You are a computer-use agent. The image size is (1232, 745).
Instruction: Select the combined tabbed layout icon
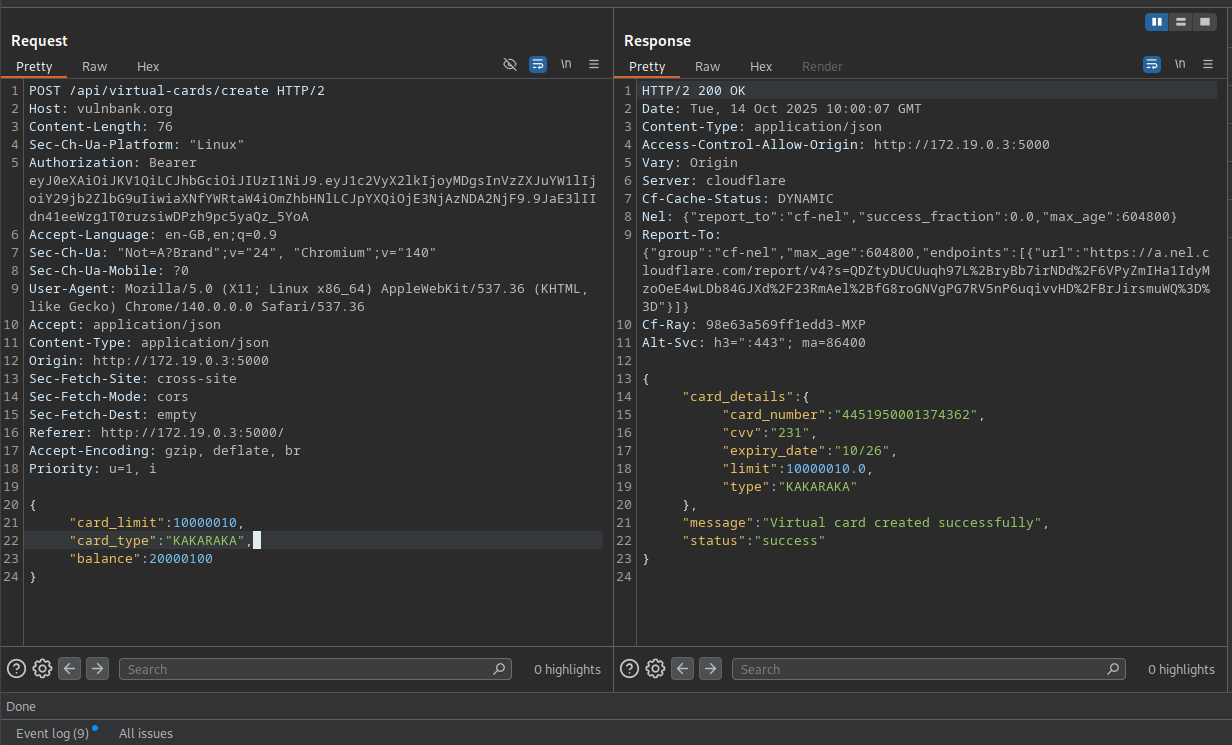(1205, 22)
